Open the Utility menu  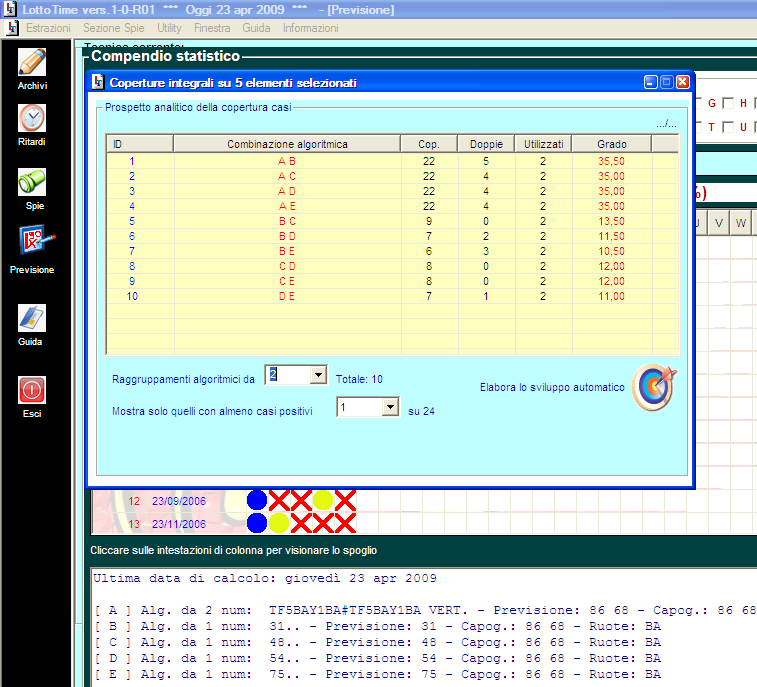tap(169, 28)
